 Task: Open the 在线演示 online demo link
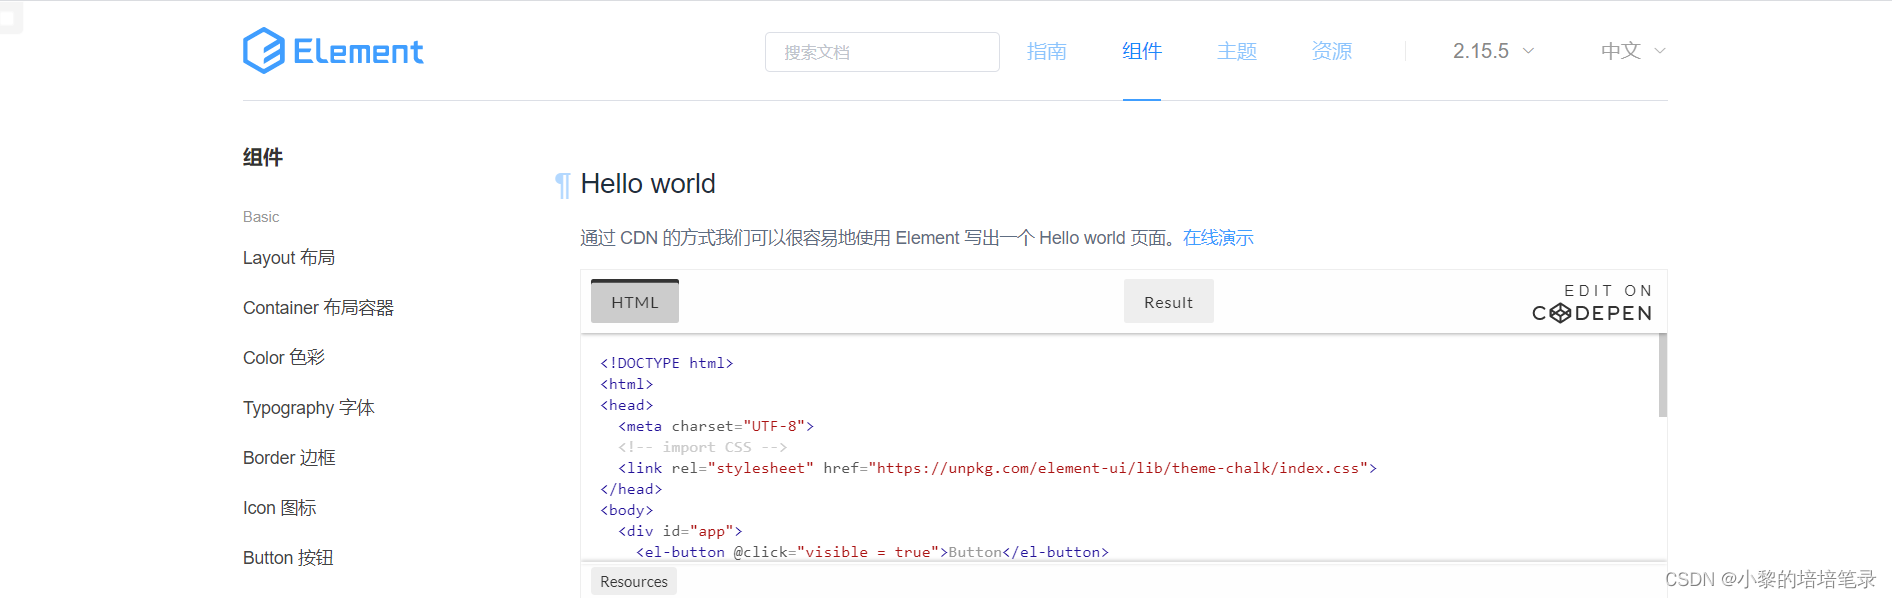pyautogui.click(x=1218, y=238)
